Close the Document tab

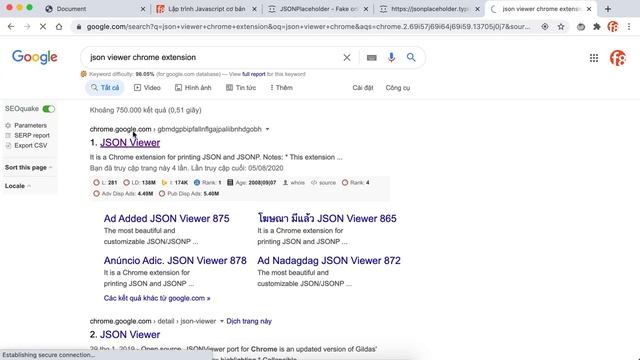coord(142,9)
